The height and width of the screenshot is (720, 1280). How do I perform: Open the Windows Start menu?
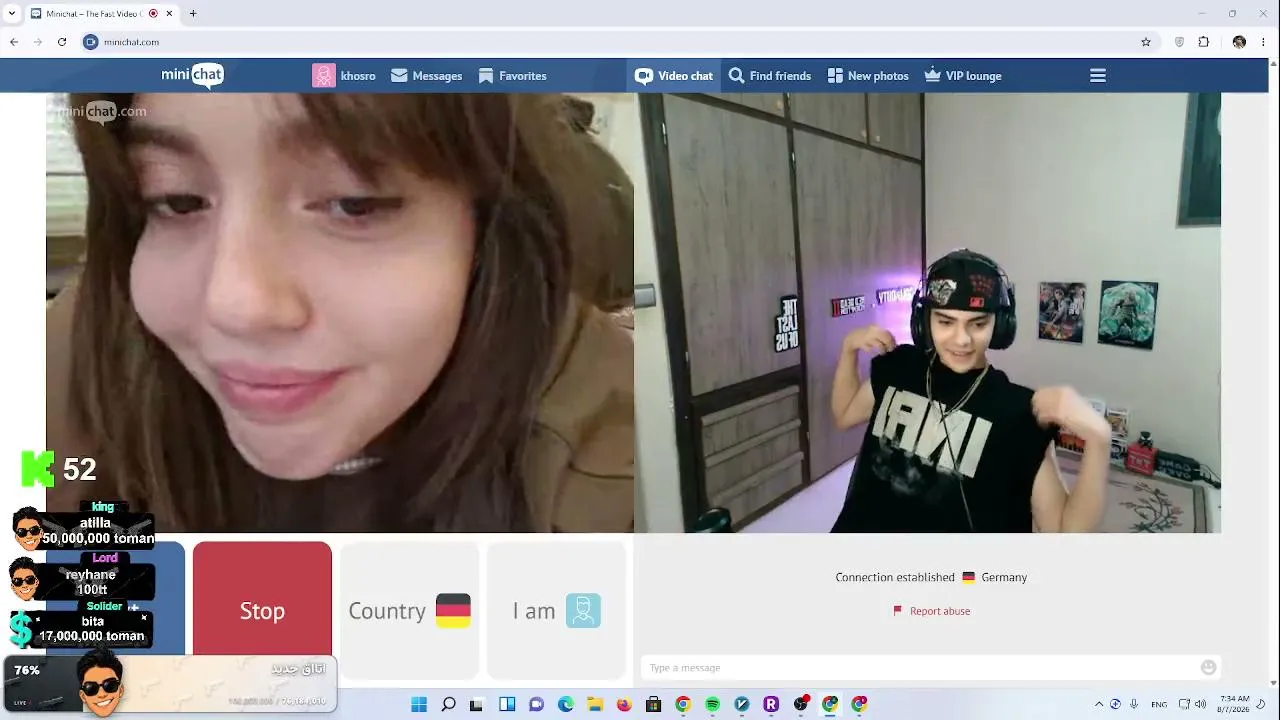[x=419, y=704]
